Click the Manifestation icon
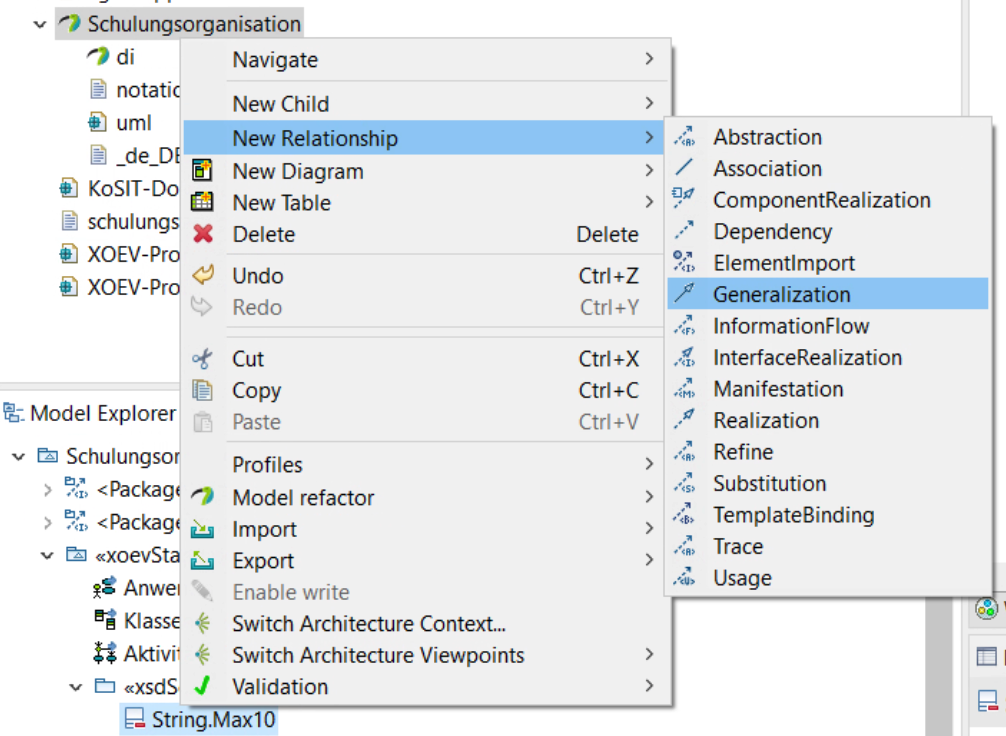1006x736 pixels. click(x=684, y=388)
